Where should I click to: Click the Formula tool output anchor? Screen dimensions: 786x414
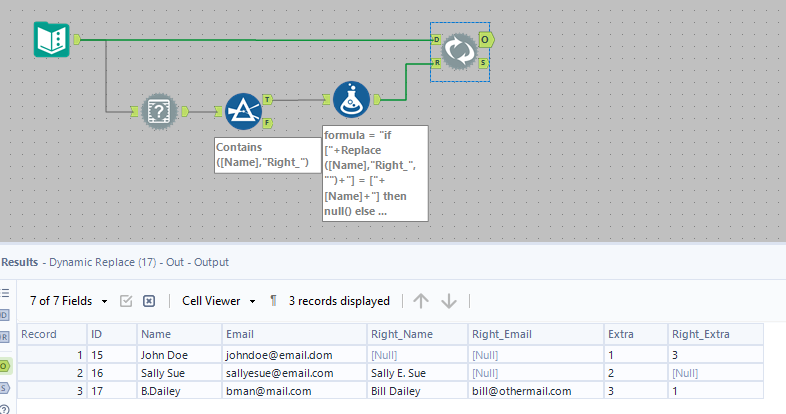coord(376,100)
